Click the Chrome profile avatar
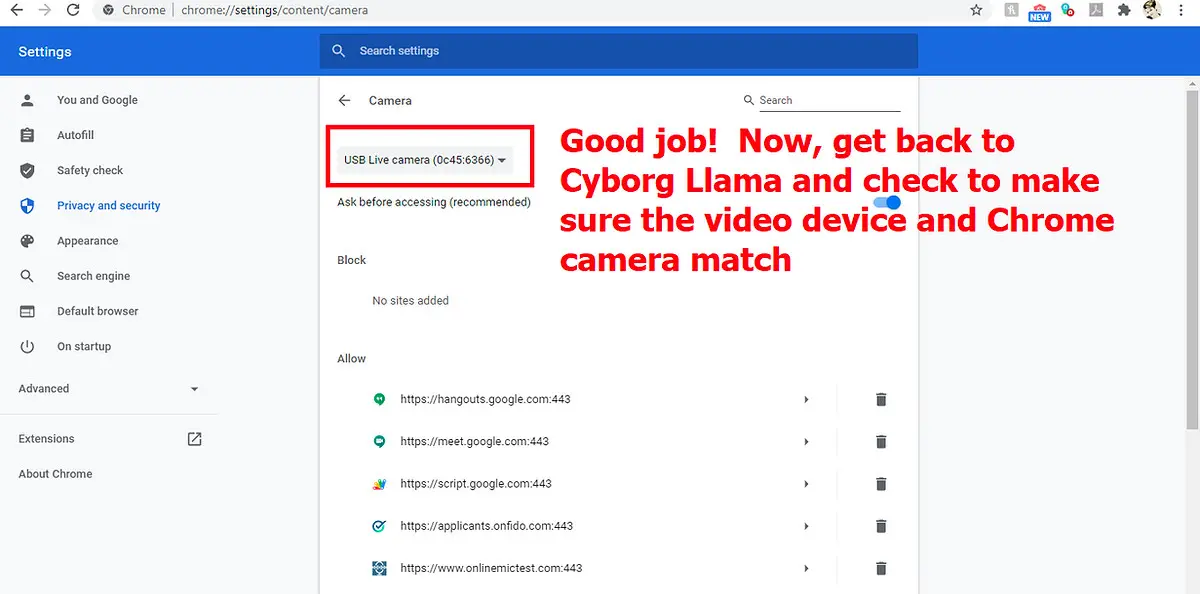 click(x=1151, y=10)
